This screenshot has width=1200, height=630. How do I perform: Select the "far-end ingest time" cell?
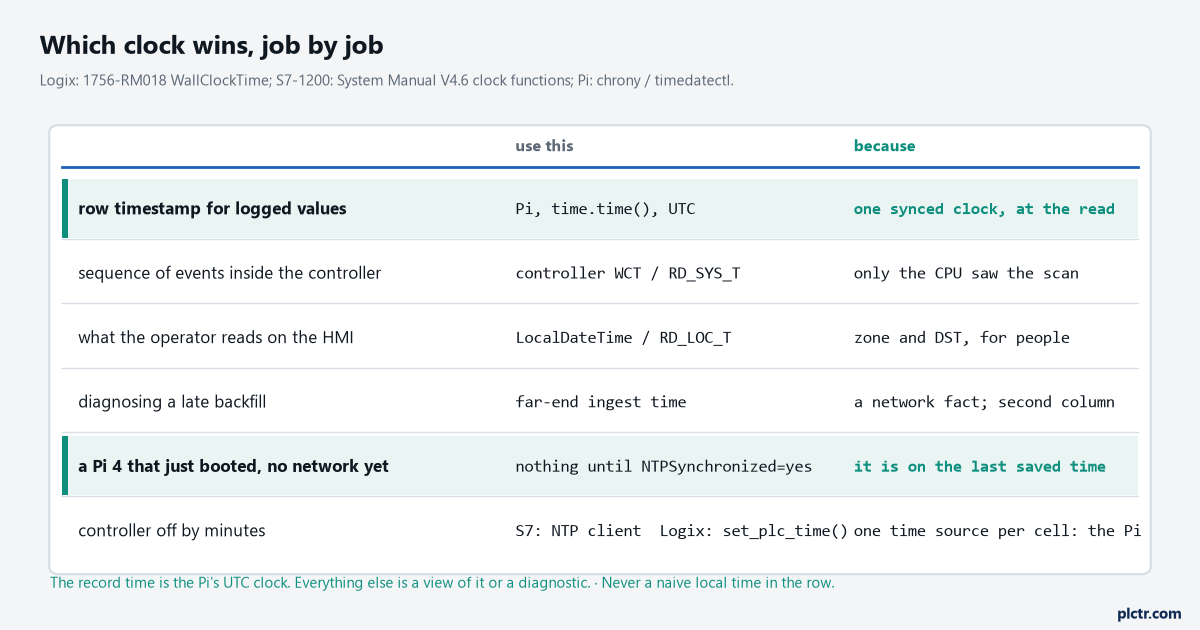click(601, 402)
